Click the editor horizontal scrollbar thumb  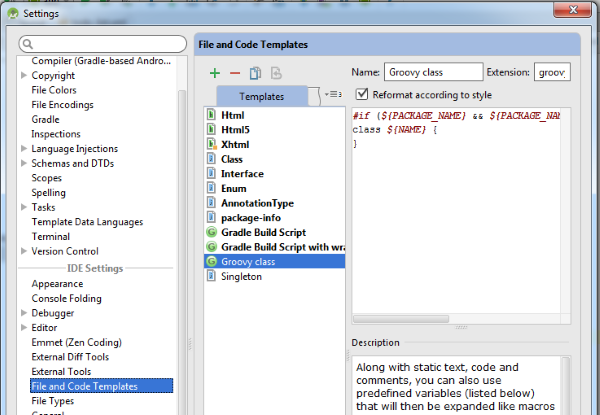401,319
